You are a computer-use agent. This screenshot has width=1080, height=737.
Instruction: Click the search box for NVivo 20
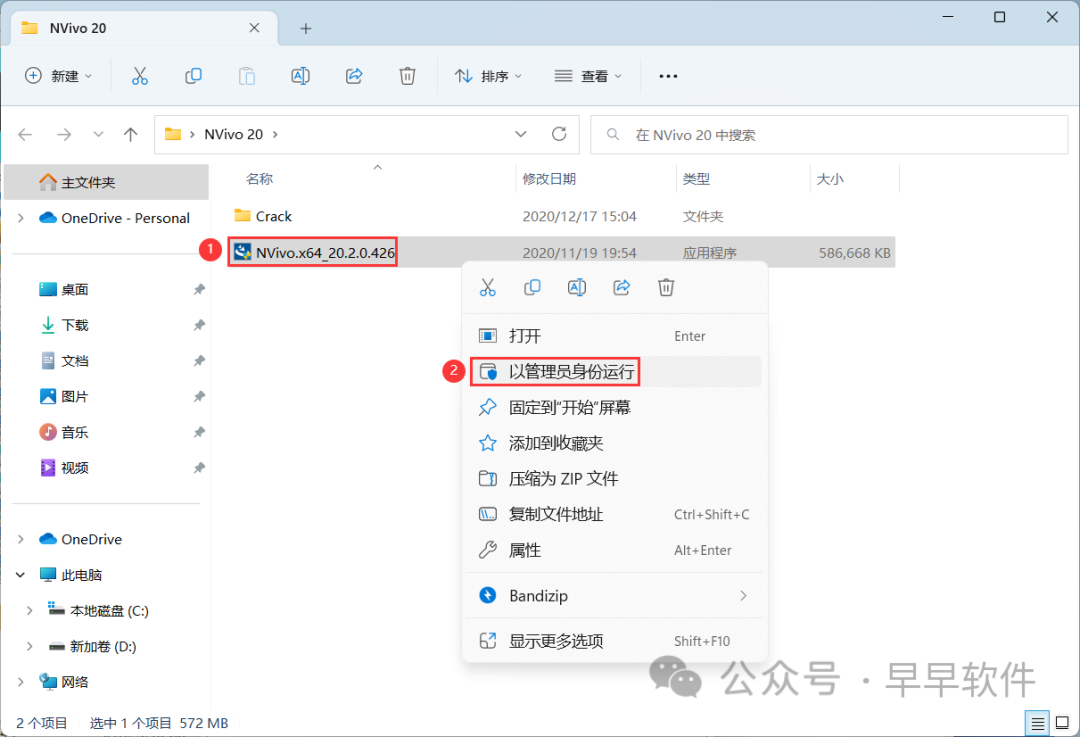(x=830, y=134)
